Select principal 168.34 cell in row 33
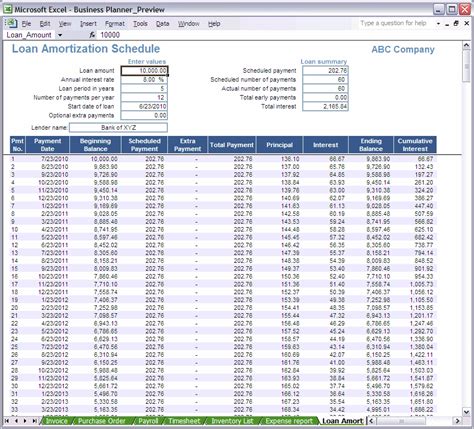The height and width of the screenshot is (429, 474). coord(280,409)
